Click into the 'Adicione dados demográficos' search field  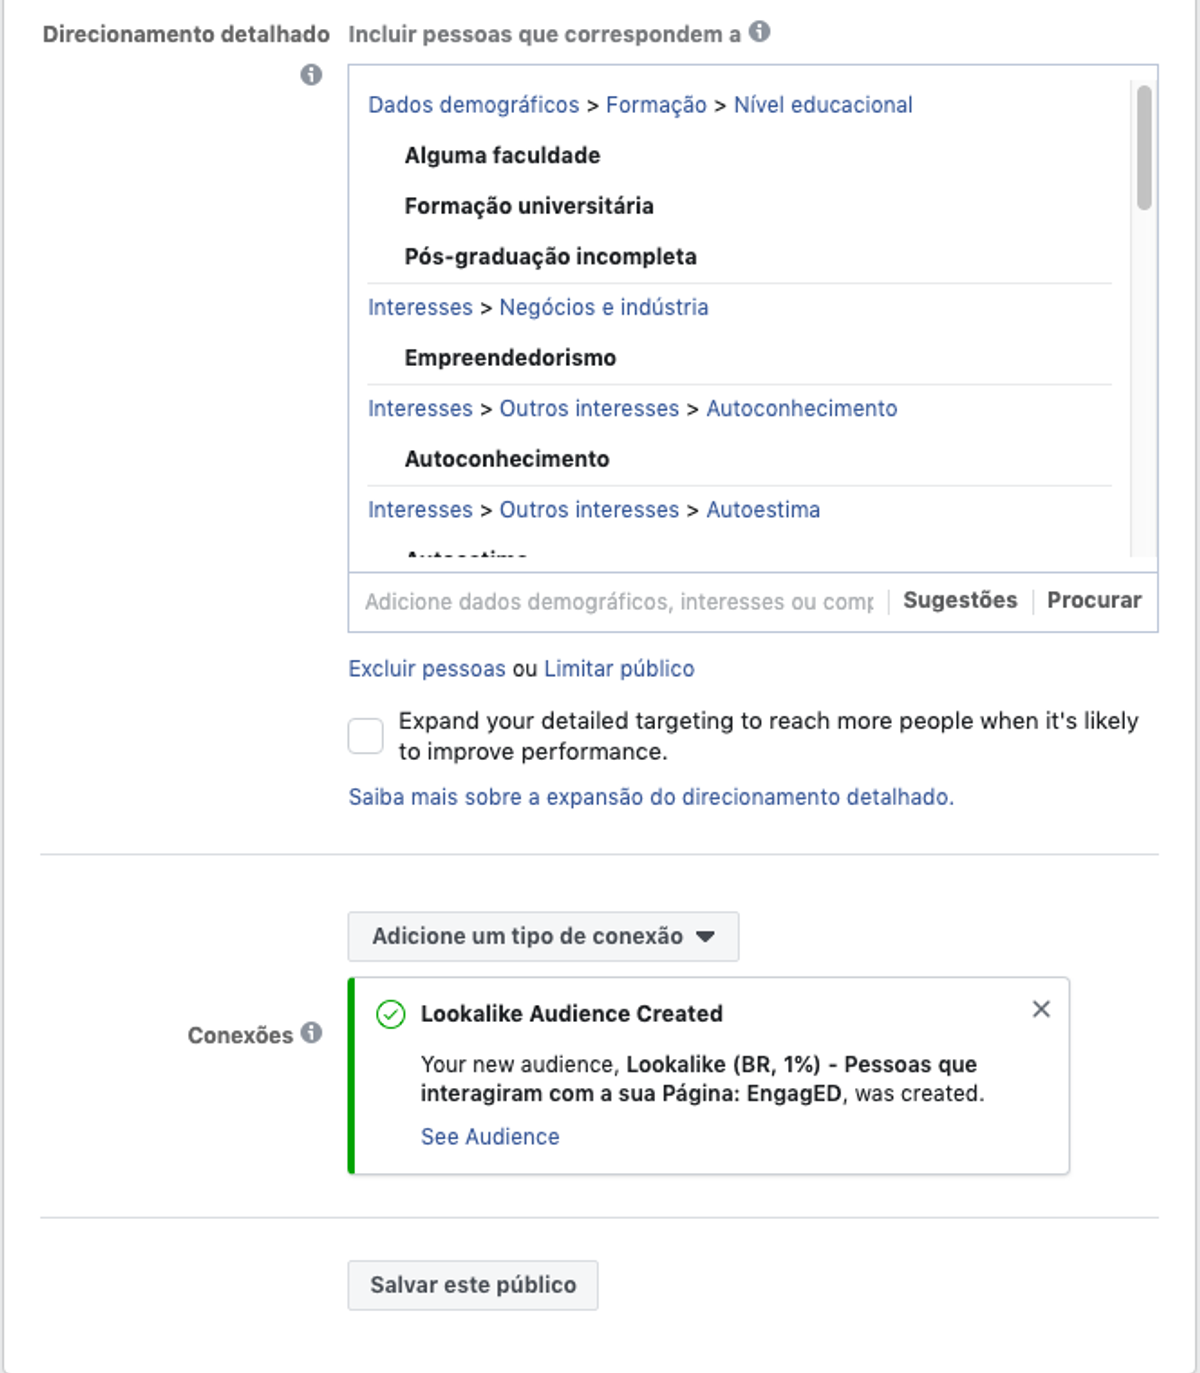tap(619, 602)
